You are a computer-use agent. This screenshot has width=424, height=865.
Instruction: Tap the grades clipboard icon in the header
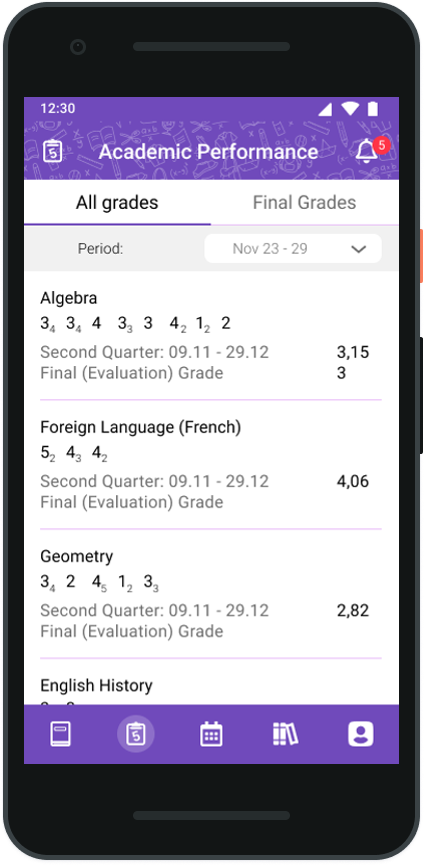pyautogui.click(x=52, y=151)
